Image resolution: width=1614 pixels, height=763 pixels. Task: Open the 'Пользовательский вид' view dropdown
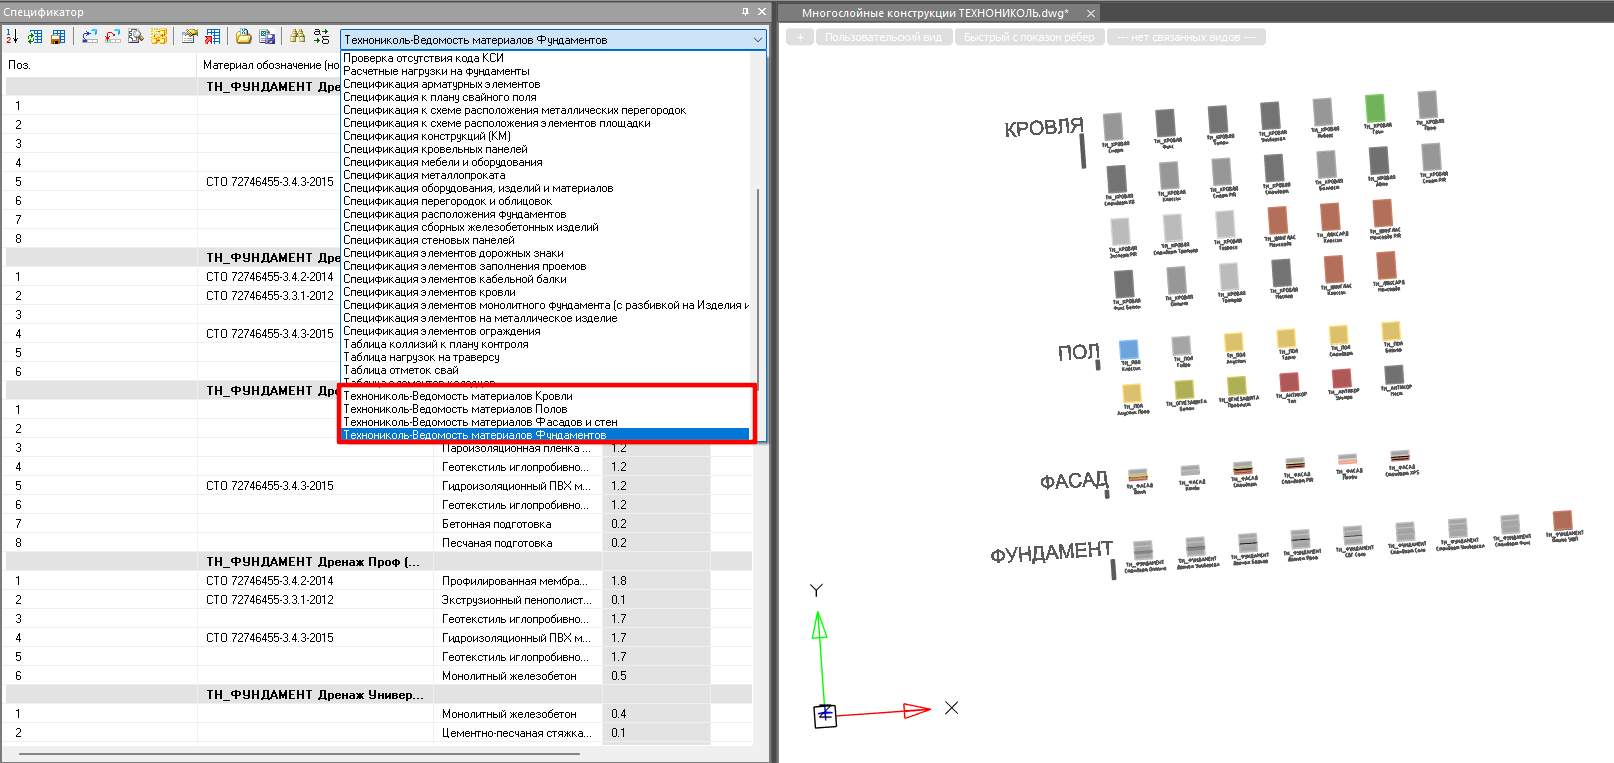click(883, 37)
